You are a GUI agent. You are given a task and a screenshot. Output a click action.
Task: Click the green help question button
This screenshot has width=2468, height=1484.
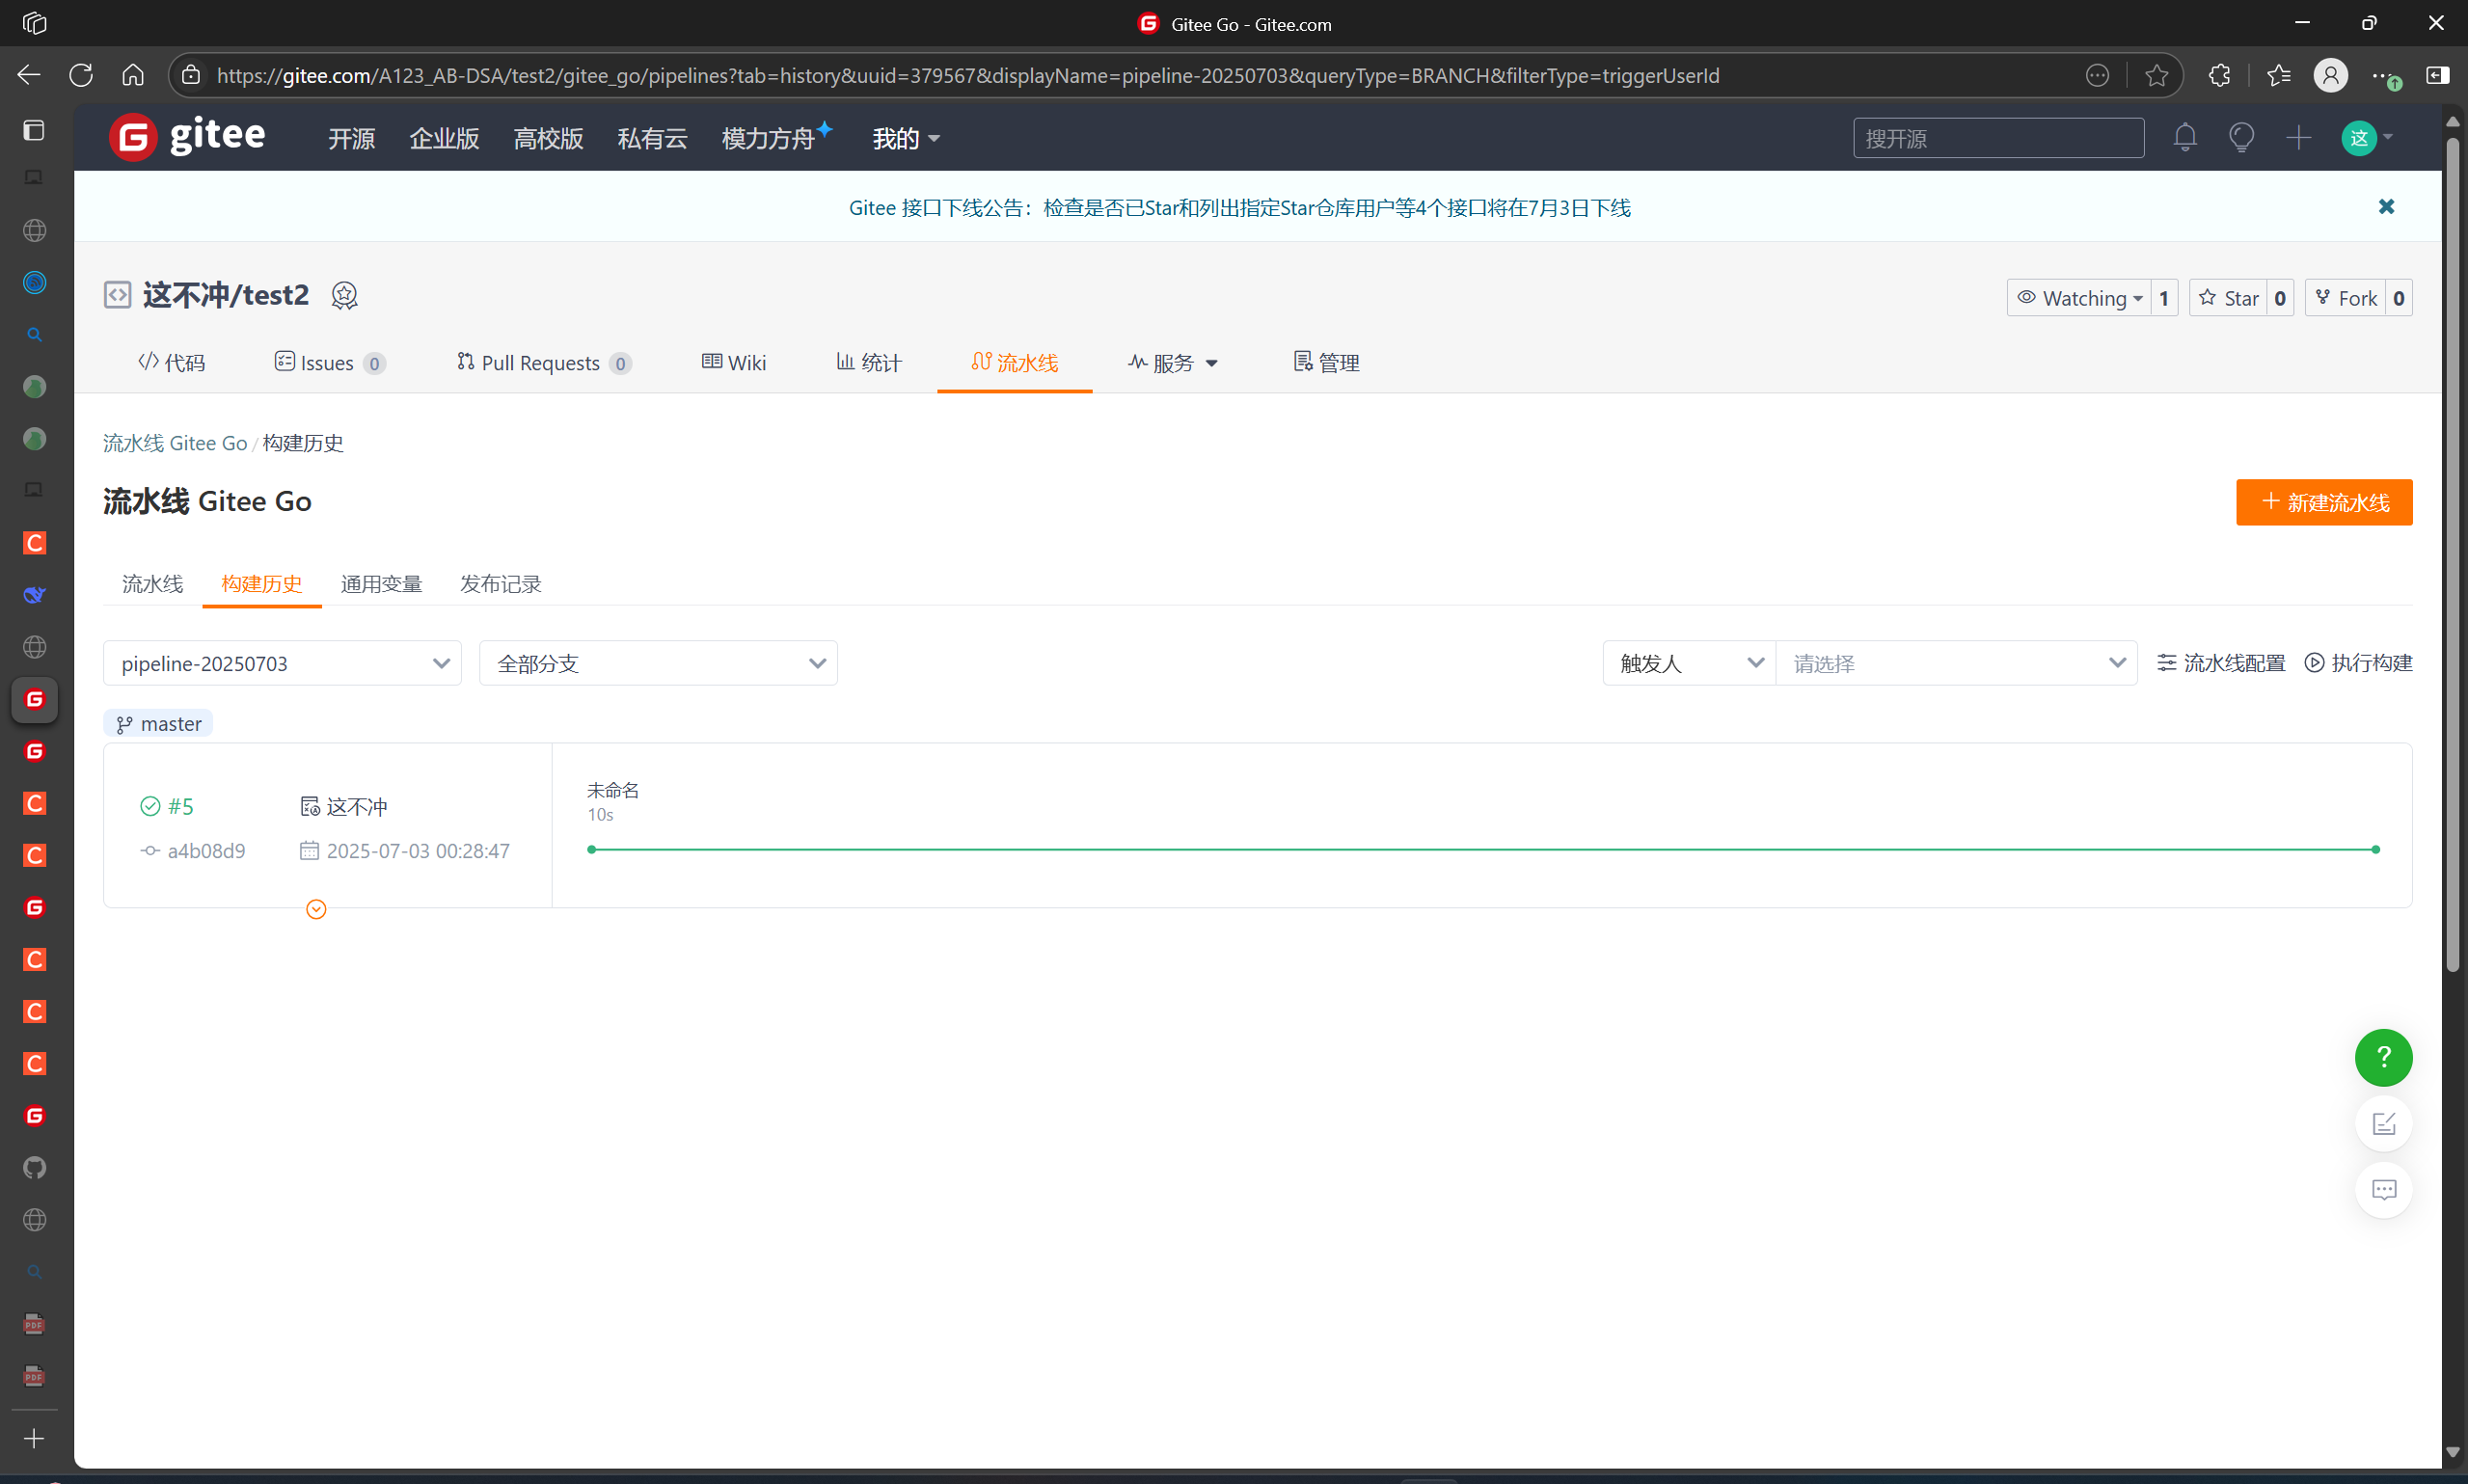(x=2383, y=1057)
